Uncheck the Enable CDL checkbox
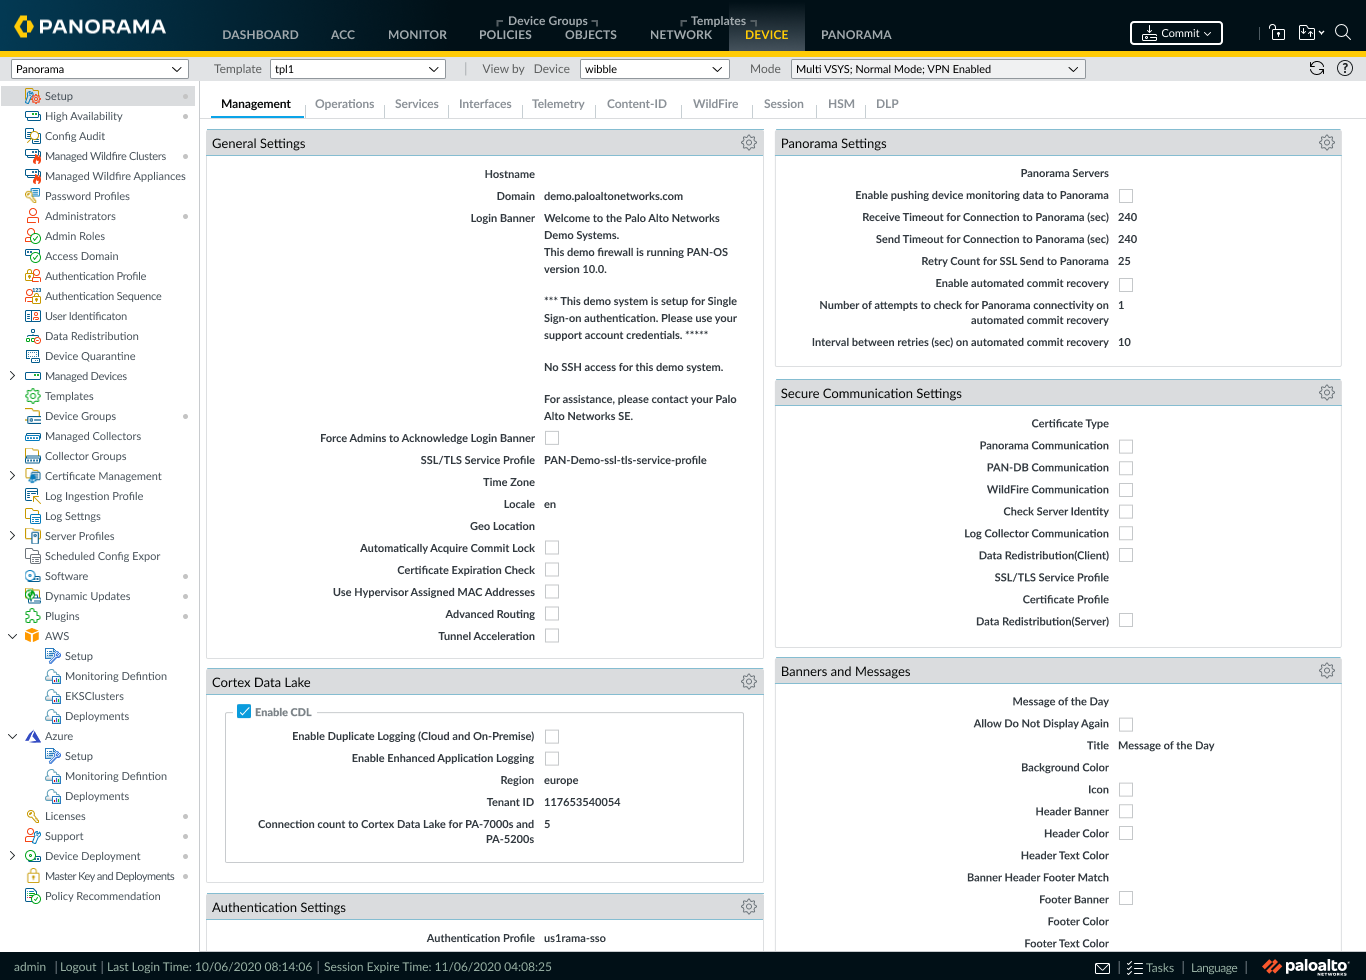 pos(244,712)
